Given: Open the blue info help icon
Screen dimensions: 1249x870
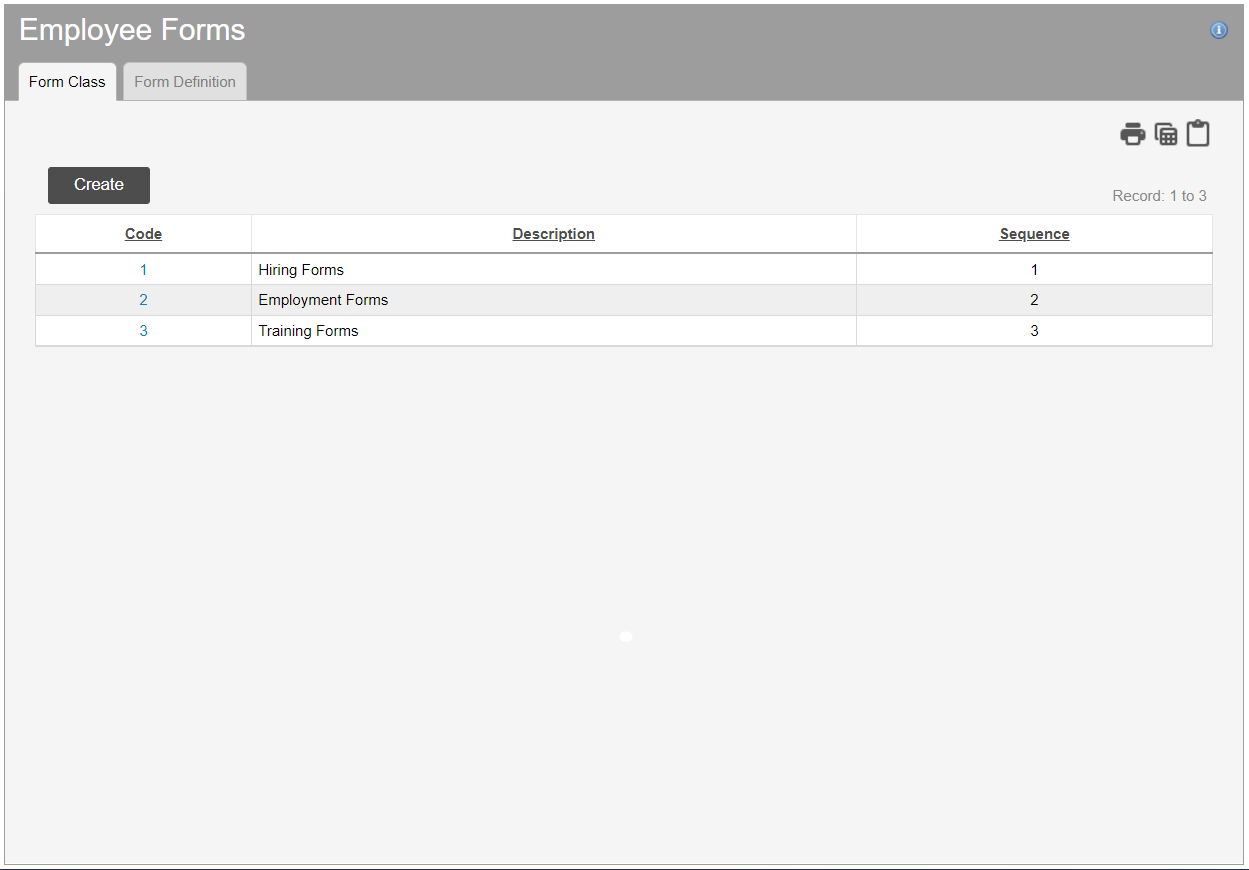Looking at the screenshot, I should (1219, 30).
